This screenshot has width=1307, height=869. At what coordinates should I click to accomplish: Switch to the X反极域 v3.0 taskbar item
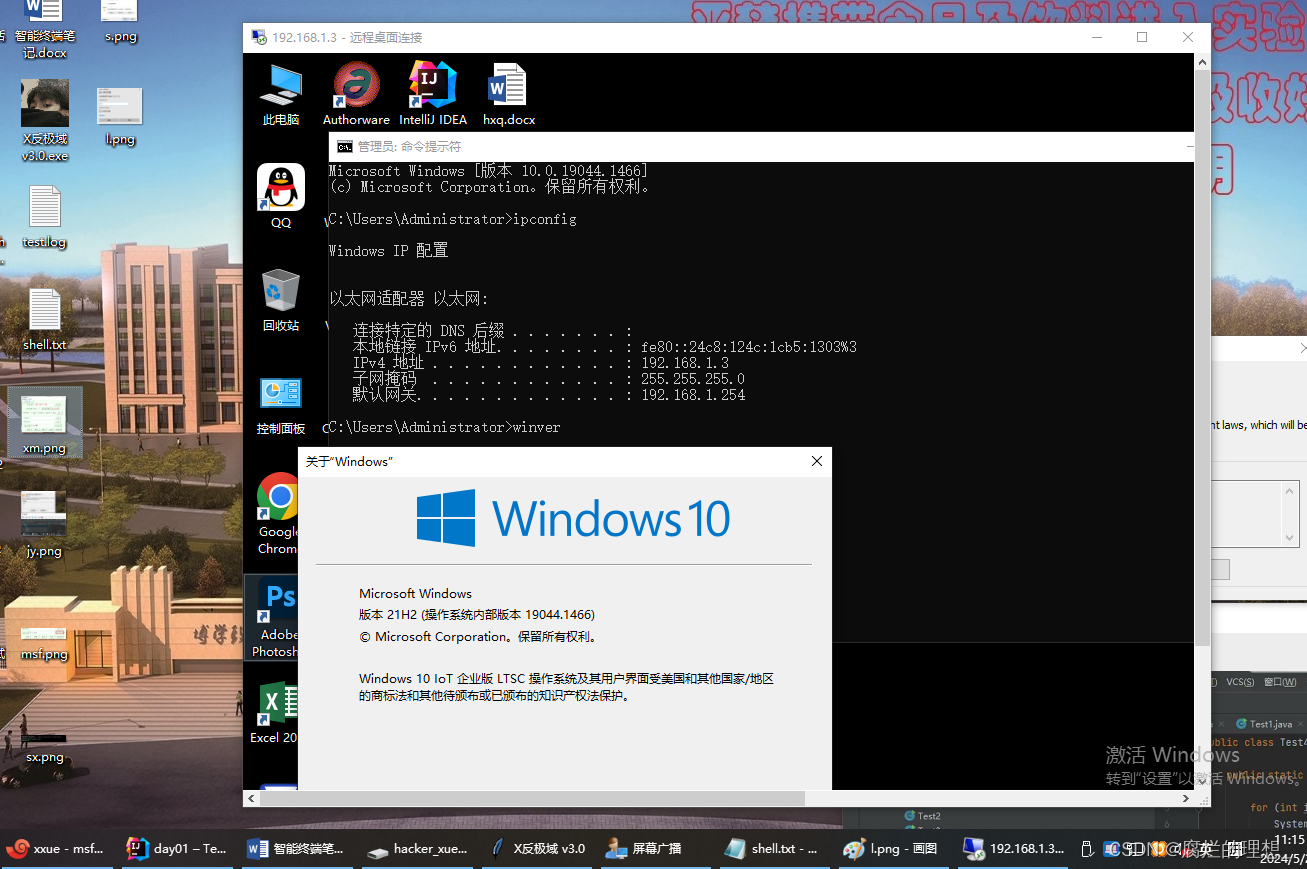point(537,848)
